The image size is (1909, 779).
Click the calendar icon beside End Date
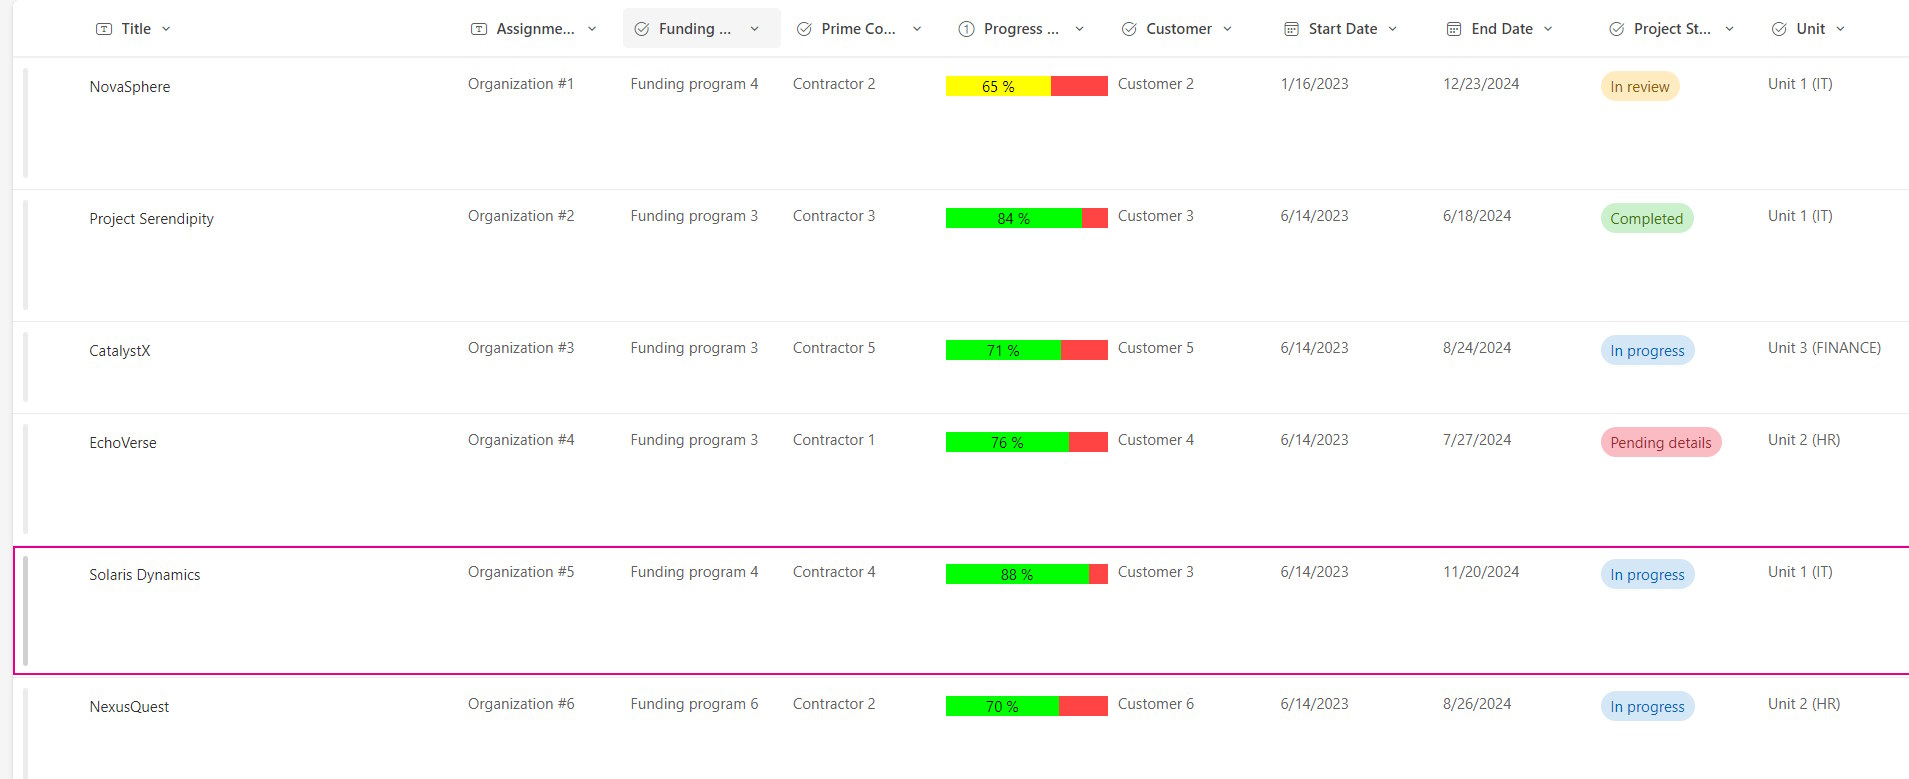click(1454, 29)
